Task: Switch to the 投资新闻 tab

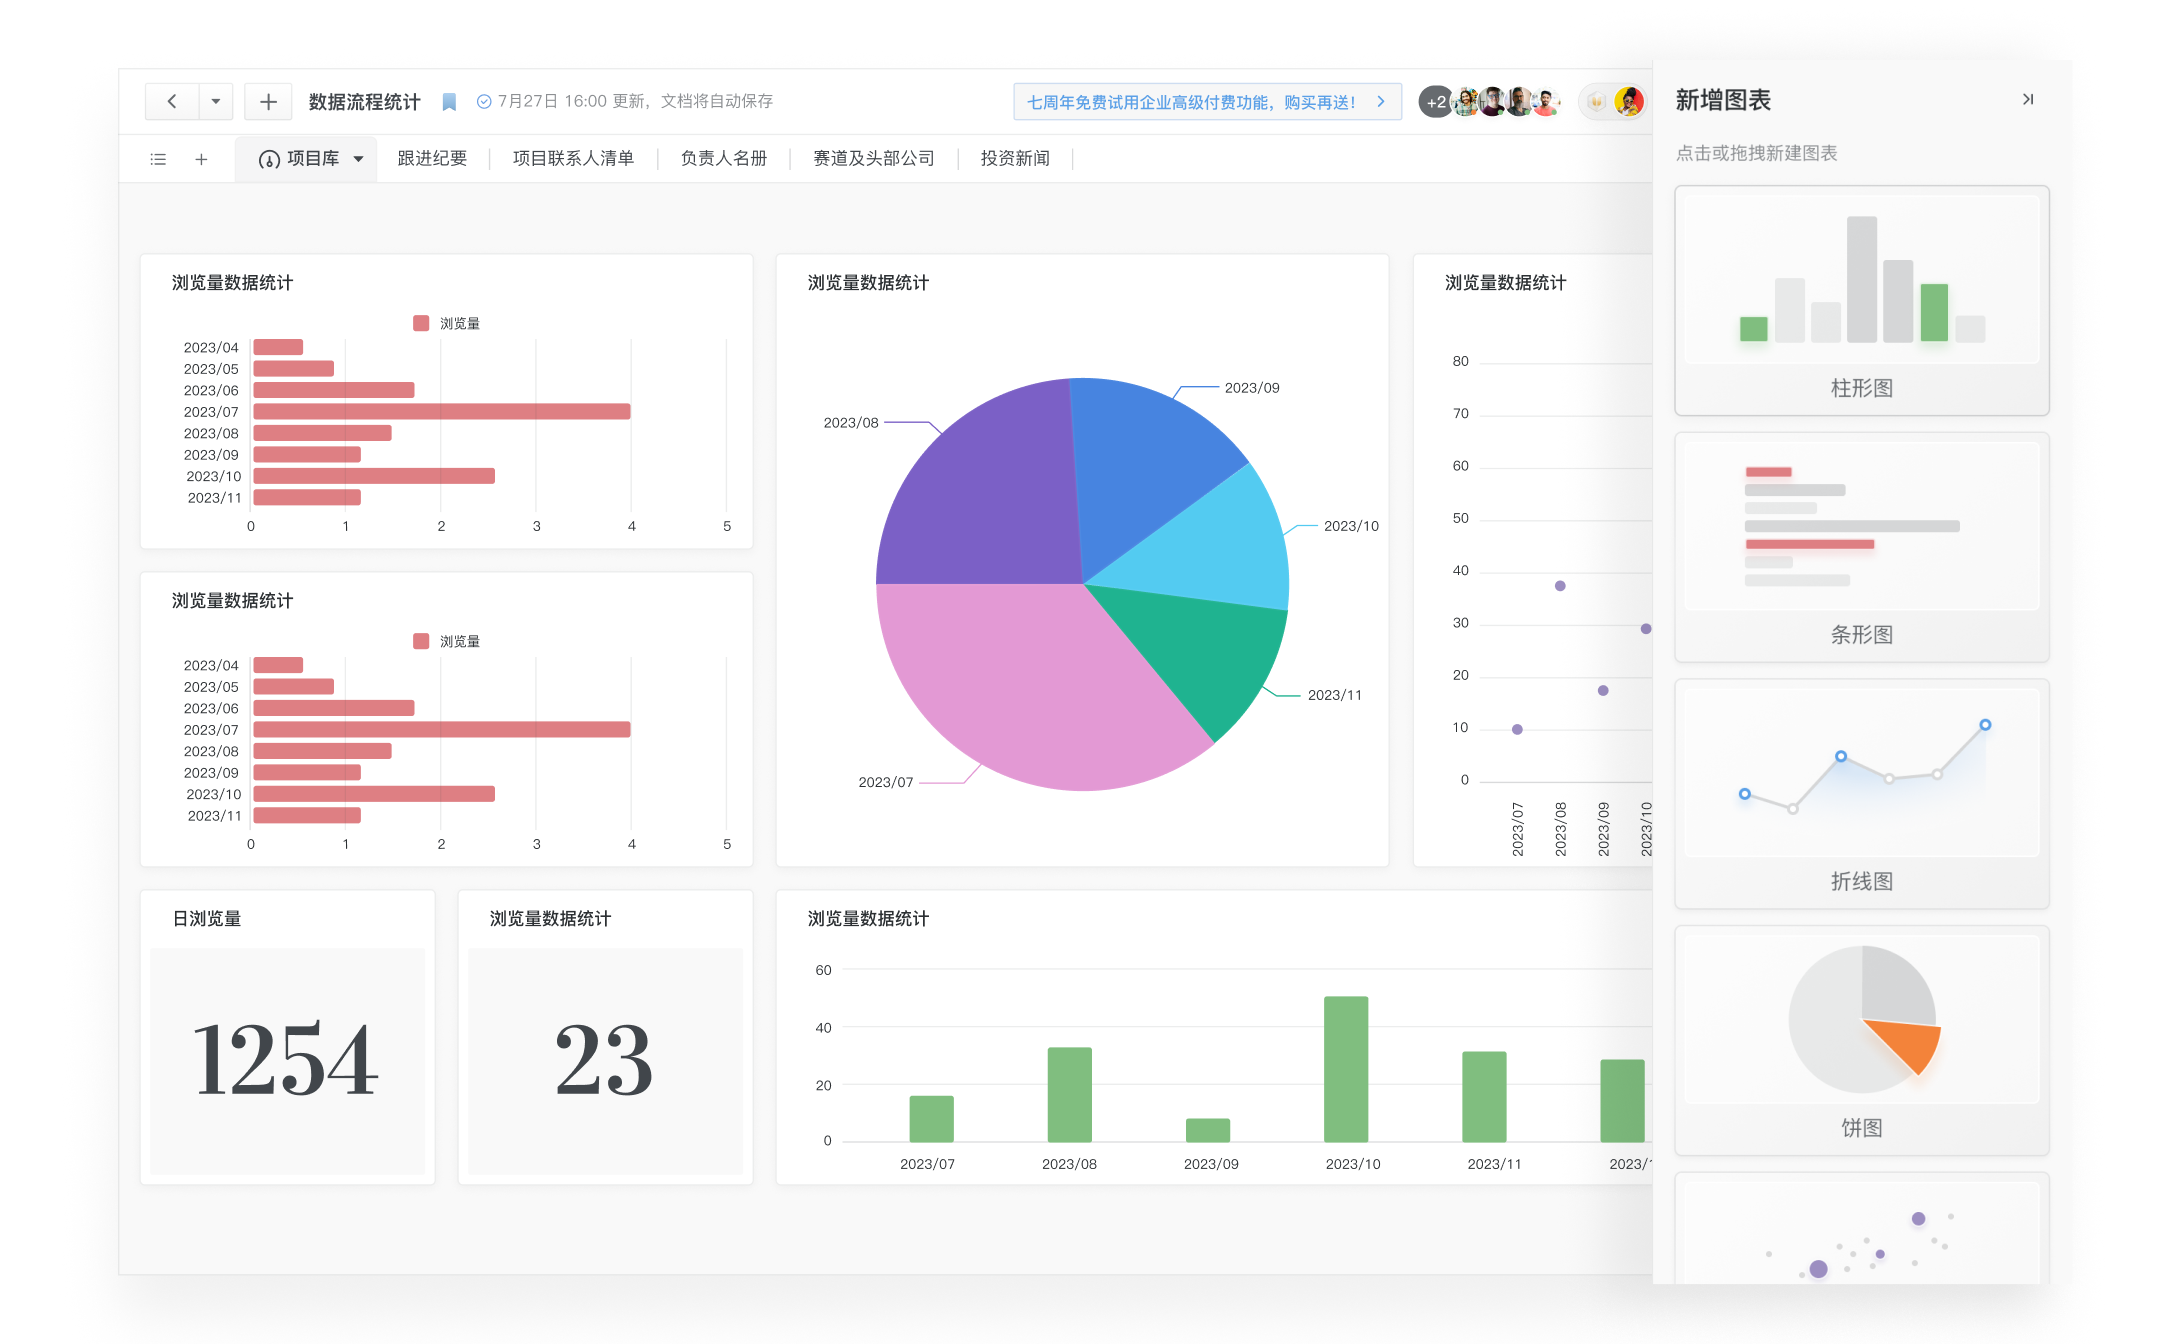Action: (1015, 158)
